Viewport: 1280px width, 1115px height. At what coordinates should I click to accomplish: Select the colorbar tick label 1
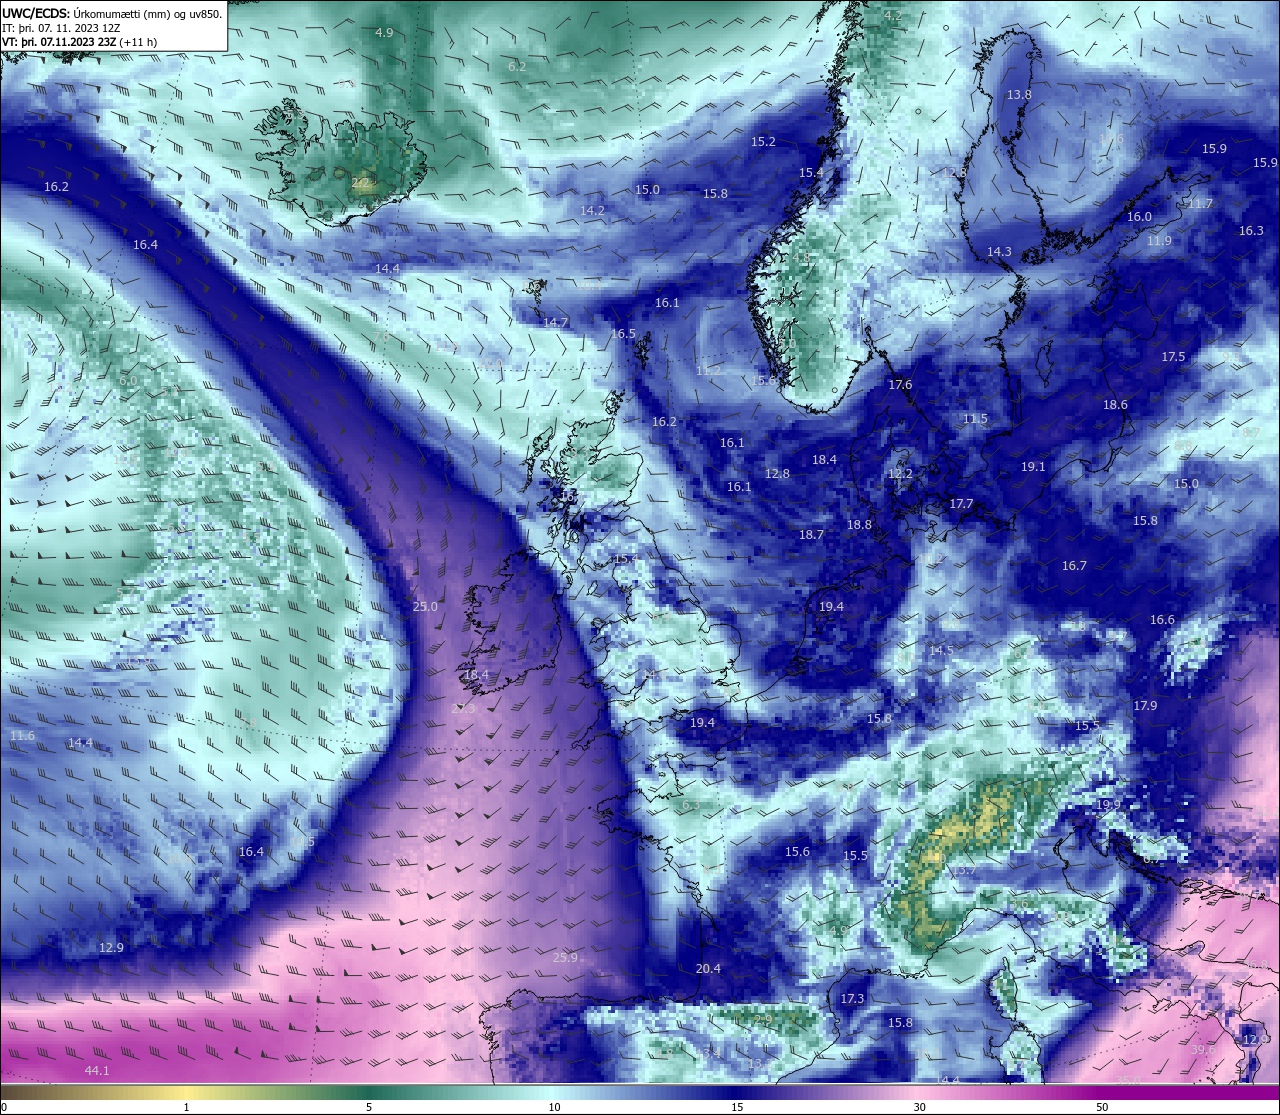(x=186, y=1107)
